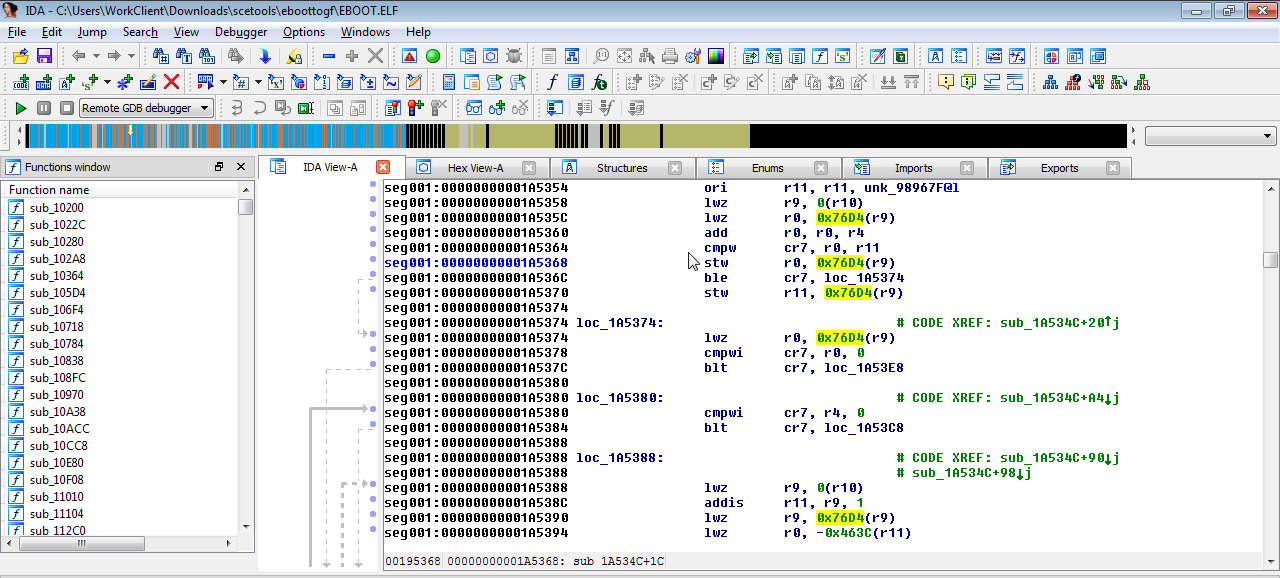Click the navigation band color overview
The height and width of the screenshot is (578, 1280).
(x=576, y=136)
